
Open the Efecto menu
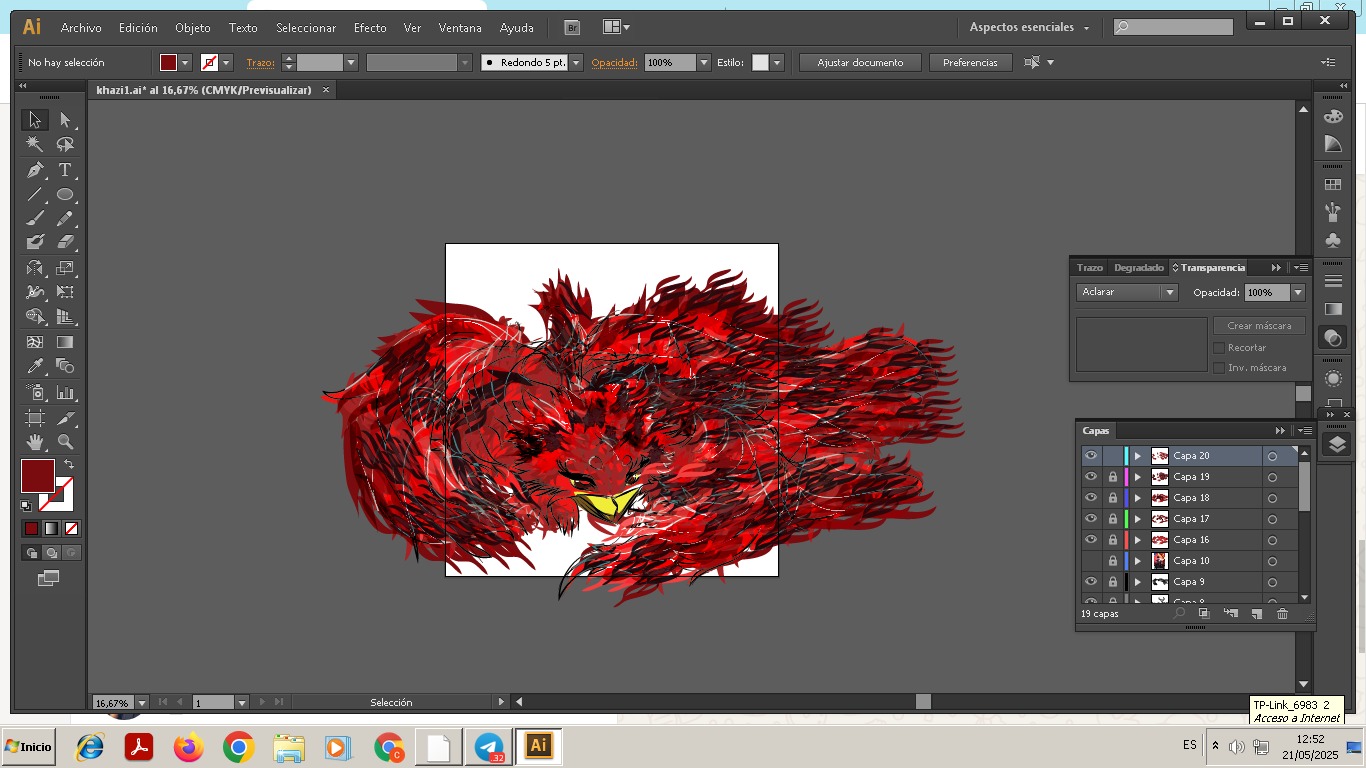370,28
